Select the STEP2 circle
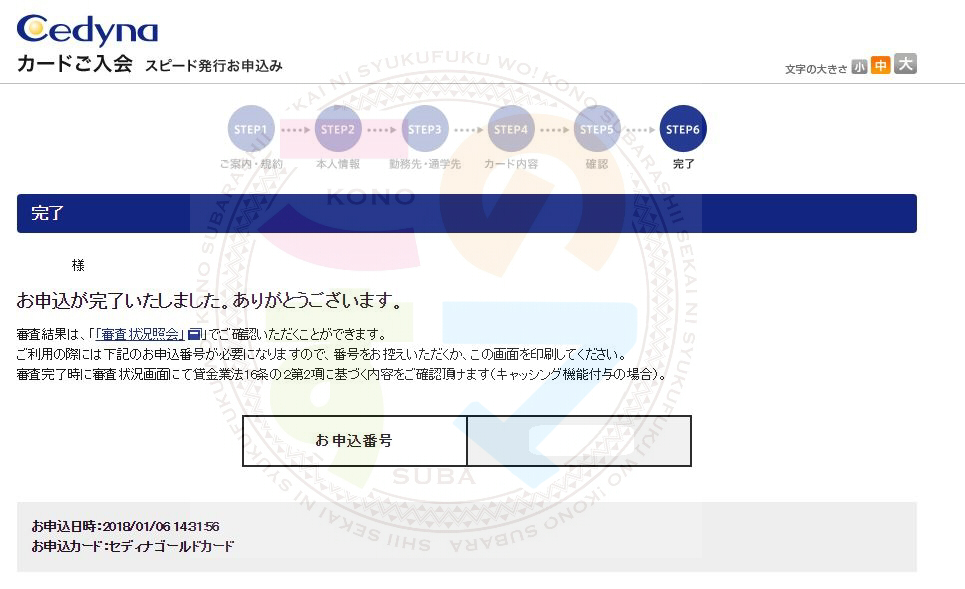Viewport: 965px width, 589px height. [338, 129]
